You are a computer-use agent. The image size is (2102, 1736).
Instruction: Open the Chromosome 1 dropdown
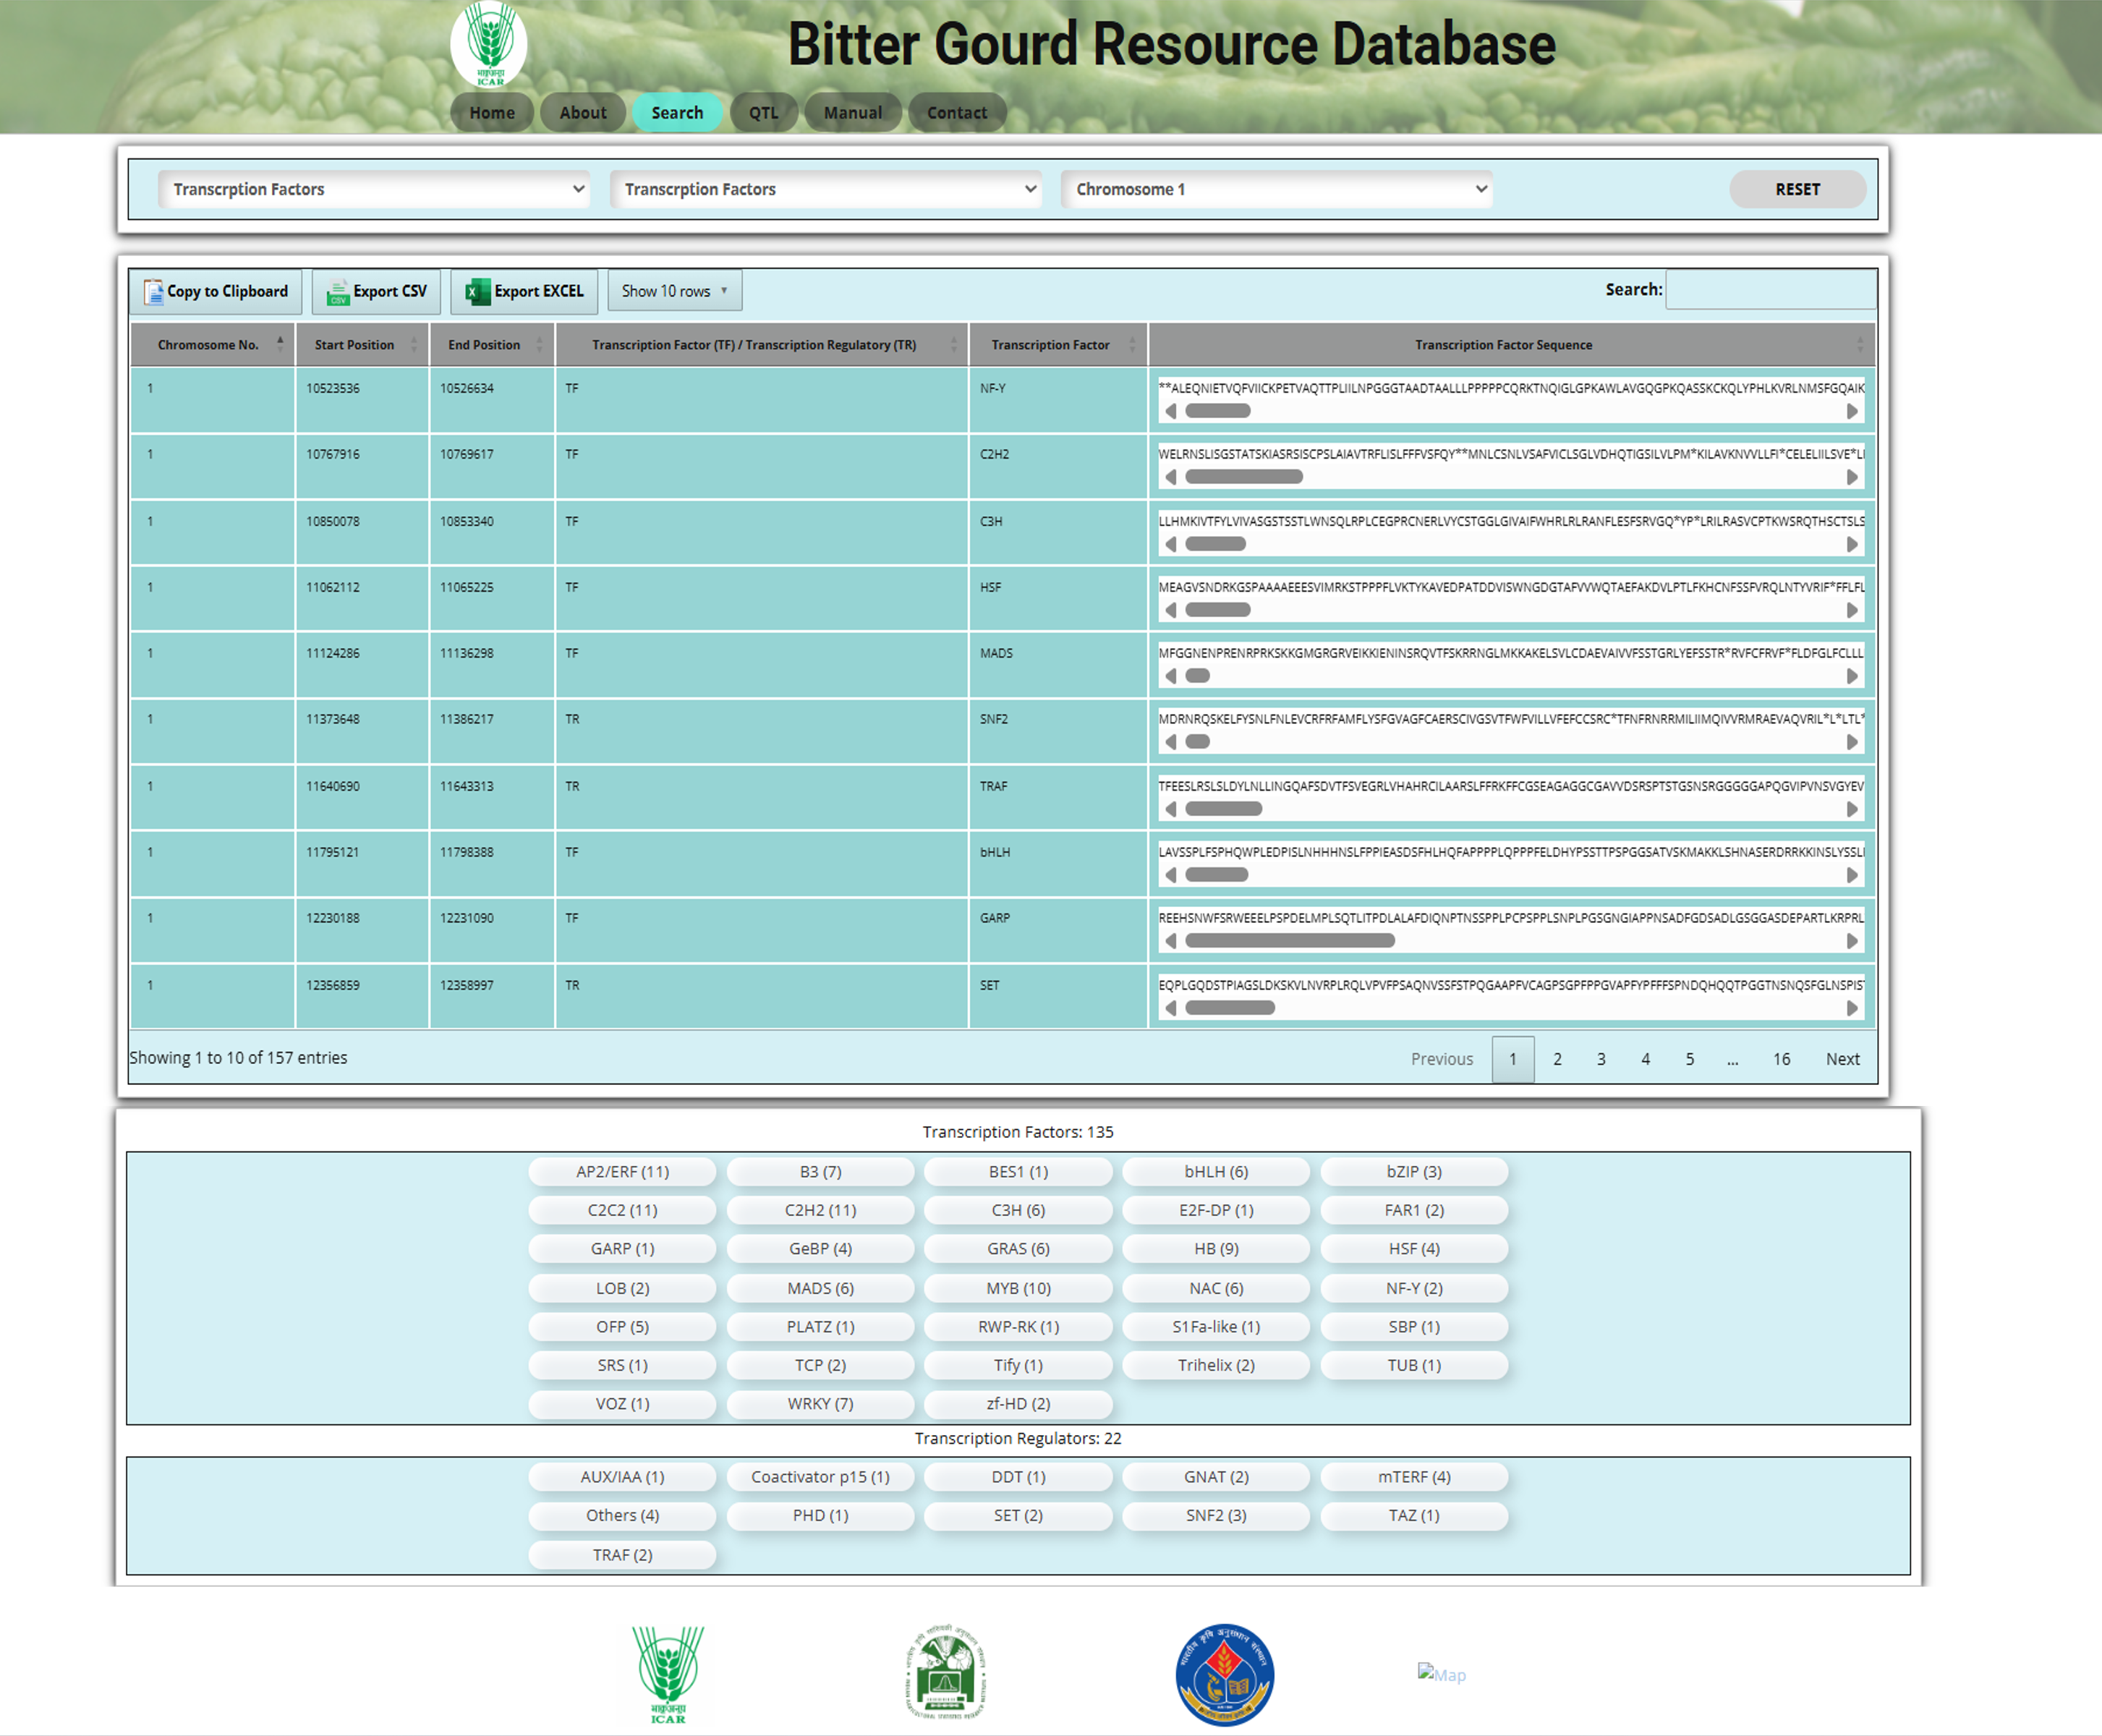[x=1276, y=189]
